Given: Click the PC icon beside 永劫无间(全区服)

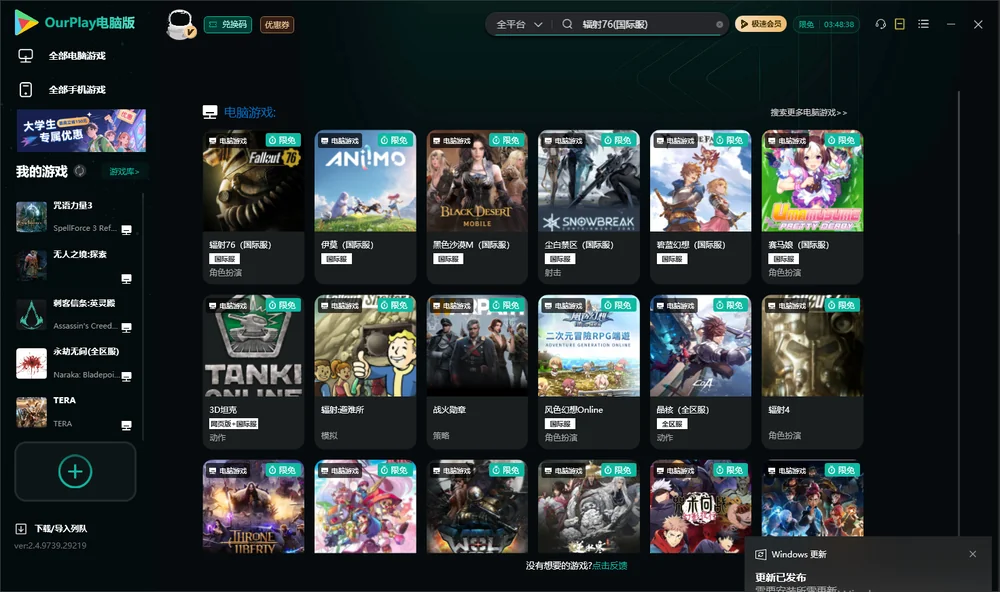Looking at the screenshot, I should 126,376.
